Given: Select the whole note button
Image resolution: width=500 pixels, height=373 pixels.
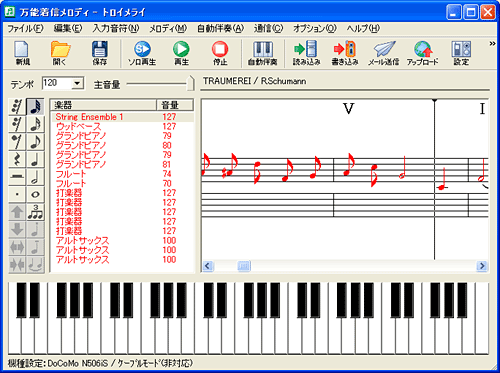Looking at the screenshot, I should coord(35,194).
